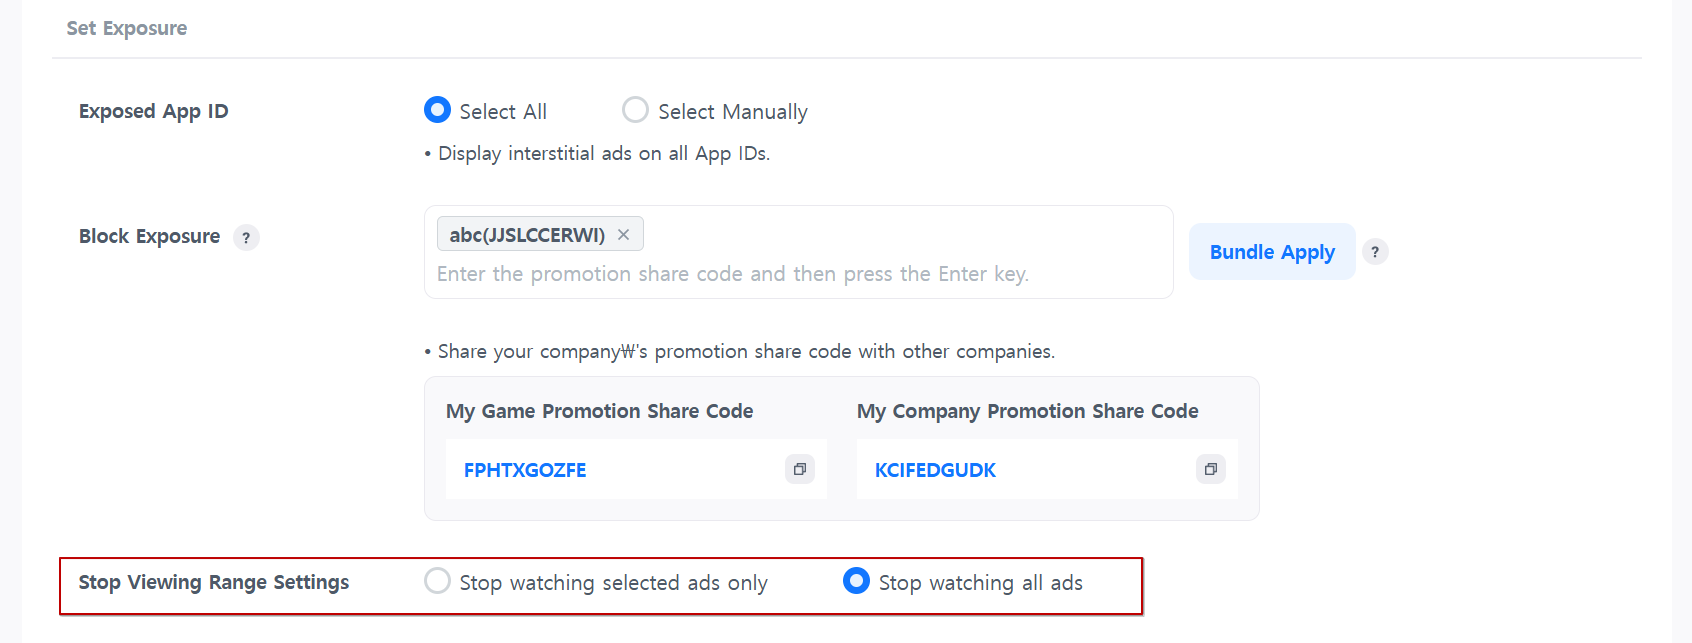Enable "Stop watching selected ads only"

coord(437,581)
